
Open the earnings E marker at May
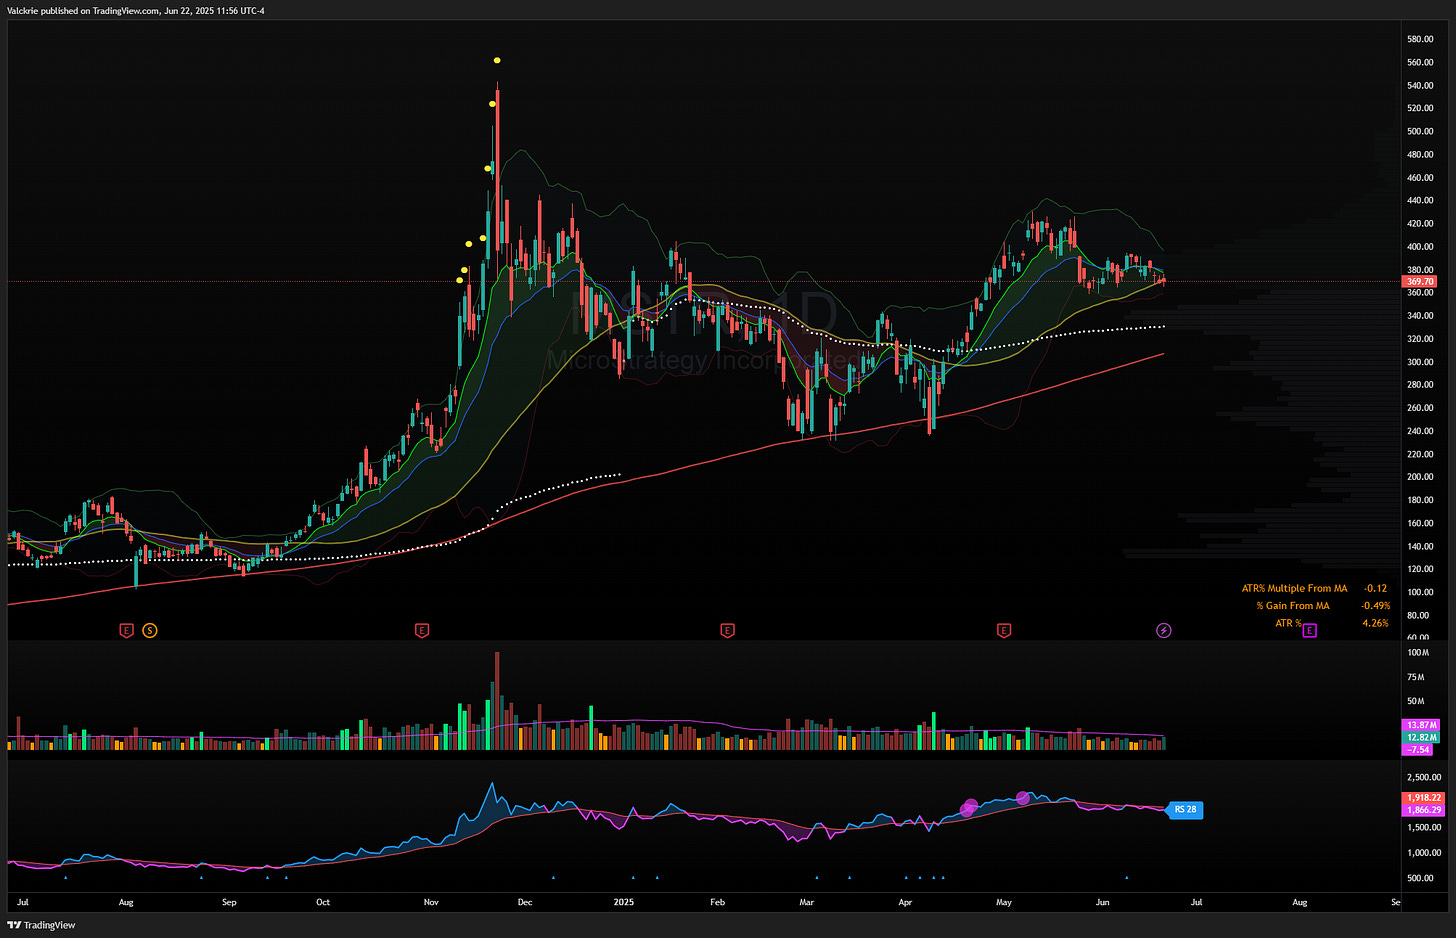pos(1004,630)
